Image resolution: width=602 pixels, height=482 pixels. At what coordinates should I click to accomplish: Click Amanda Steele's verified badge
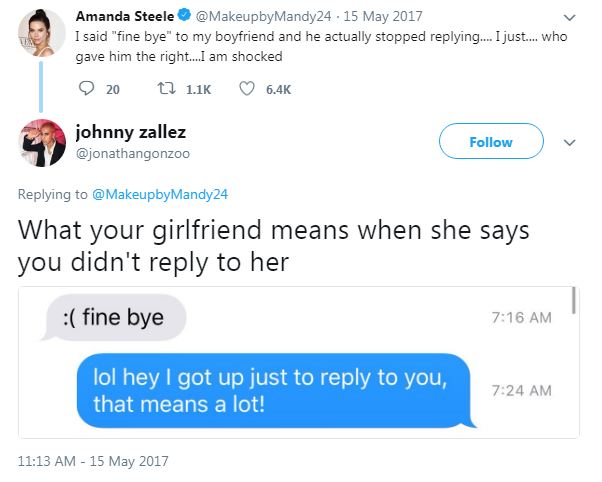pyautogui.click(x=186, y=15)
